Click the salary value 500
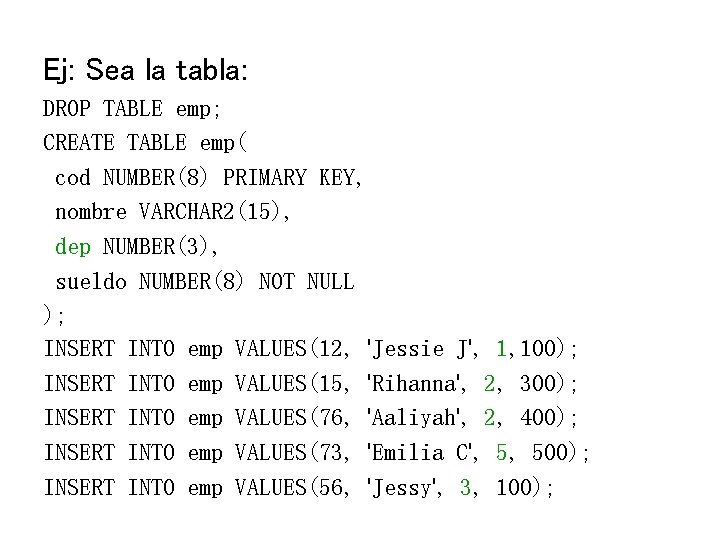Screen dimensions: 720x540 [550, 452]
